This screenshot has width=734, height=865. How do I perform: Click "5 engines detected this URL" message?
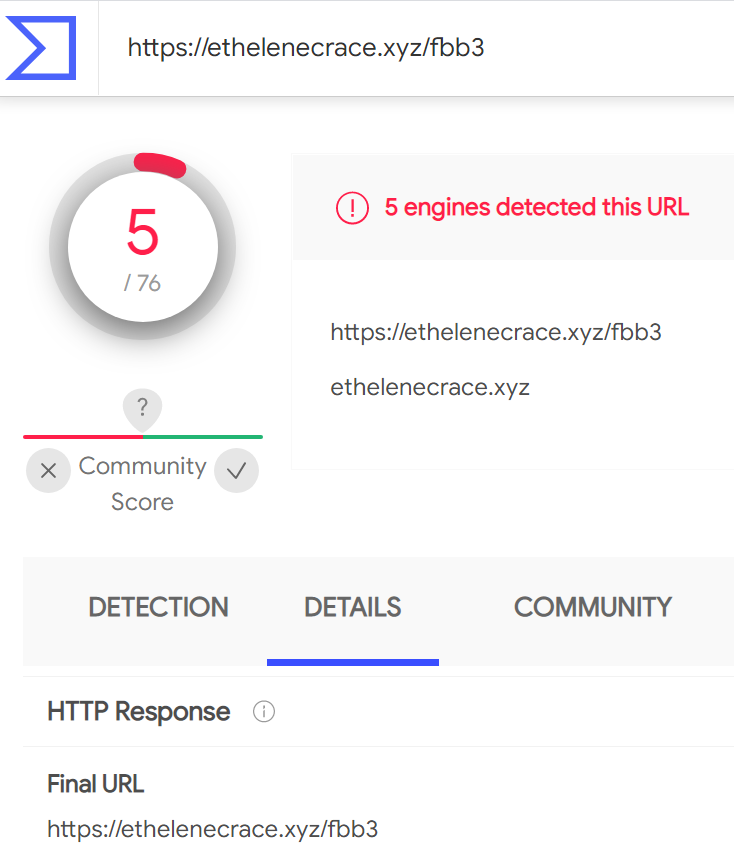point(537,208)
